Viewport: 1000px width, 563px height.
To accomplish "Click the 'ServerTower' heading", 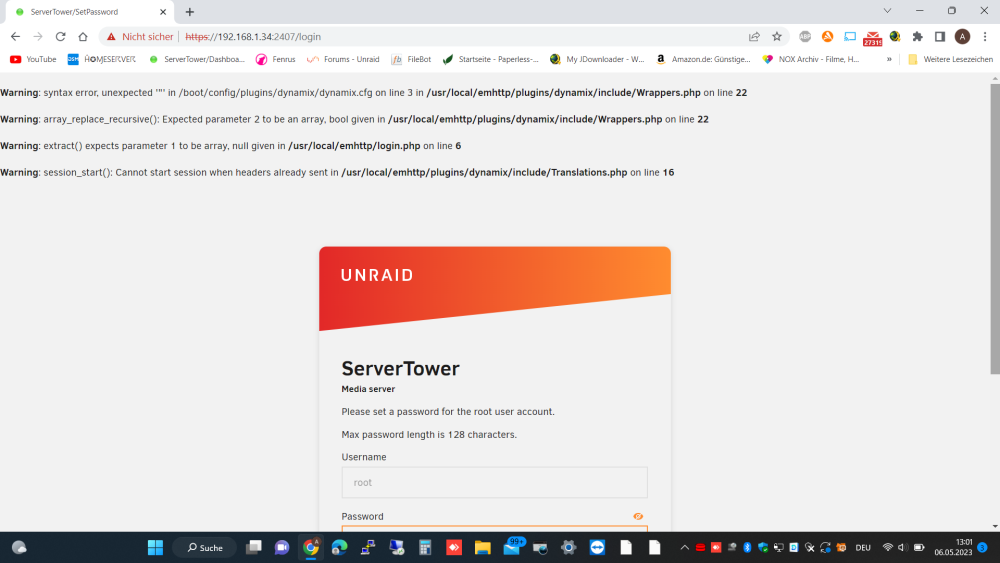I will pyautogui.click(x=401, y=369).
